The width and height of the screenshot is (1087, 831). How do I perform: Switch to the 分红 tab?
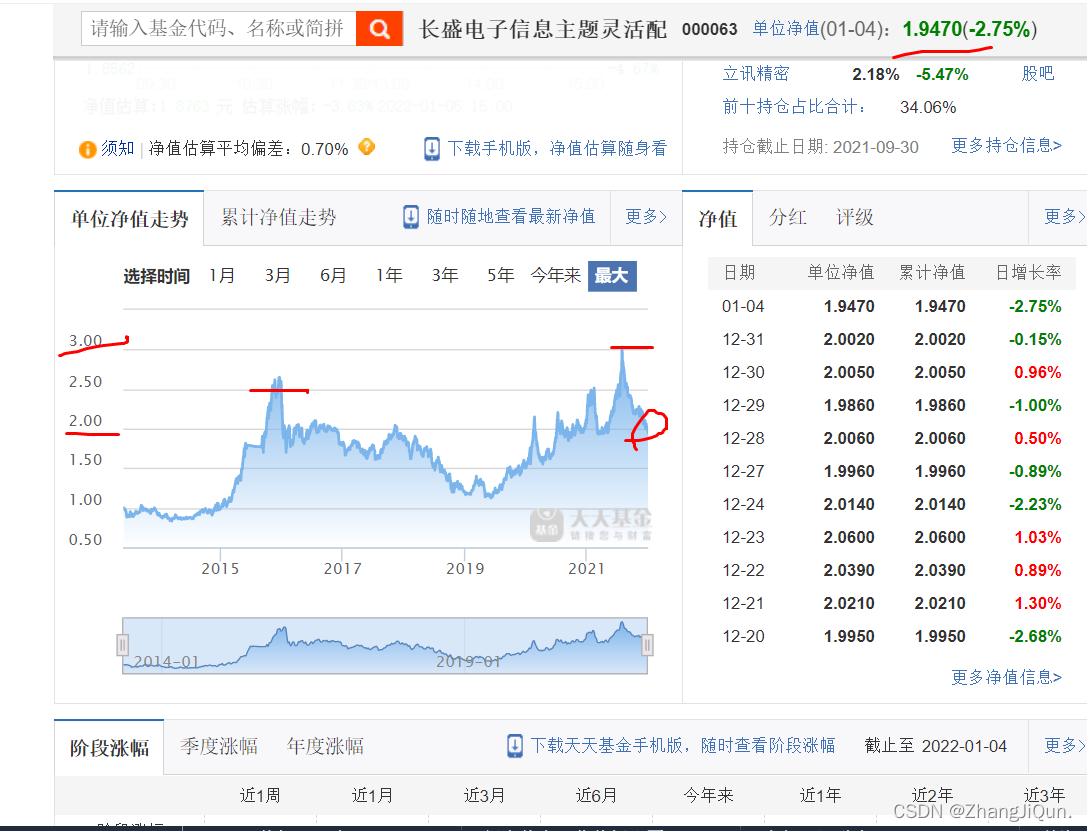coord(787,218)
